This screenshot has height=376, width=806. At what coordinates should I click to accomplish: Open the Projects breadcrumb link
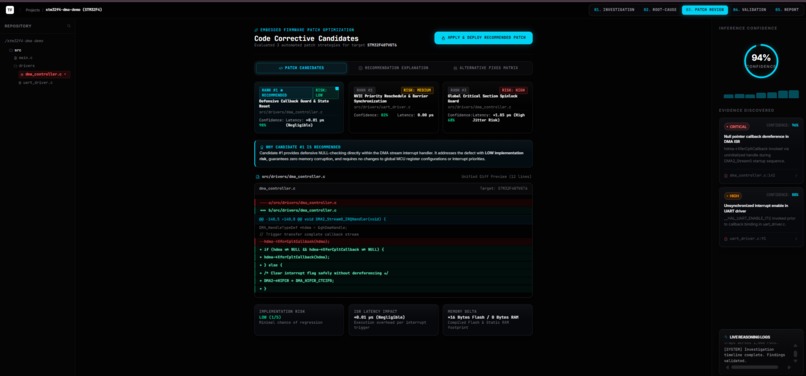(x=32, y=10)
